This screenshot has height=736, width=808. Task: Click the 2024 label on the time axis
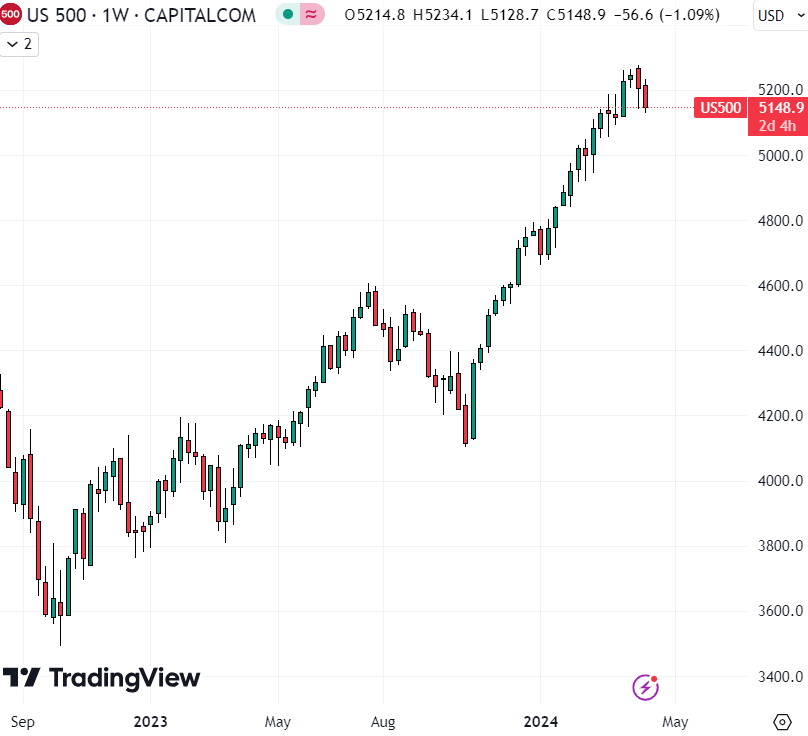(x=541, y=721)
